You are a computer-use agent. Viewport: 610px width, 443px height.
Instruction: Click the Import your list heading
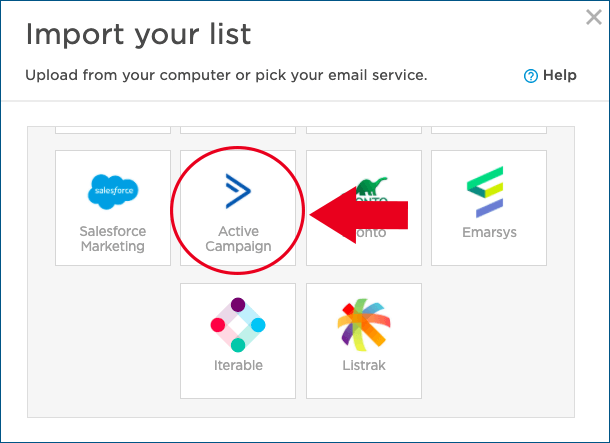coord(138,34)
